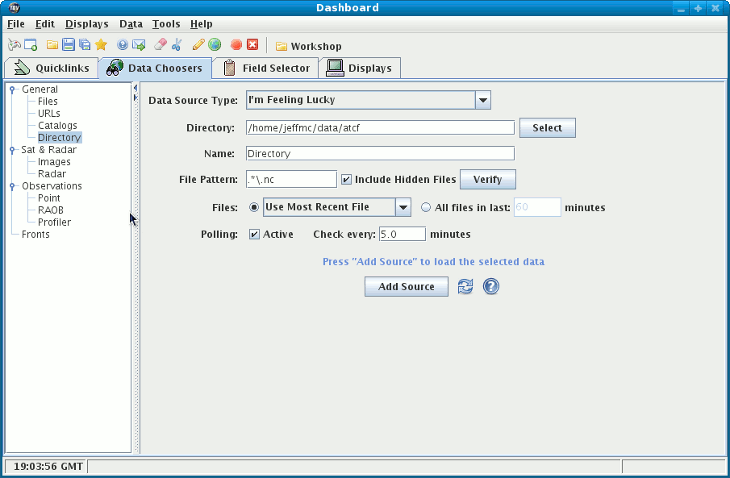This screenshot has height=478, width=730.
Task: Open help with the blue question mark icon
Action: 491,287
